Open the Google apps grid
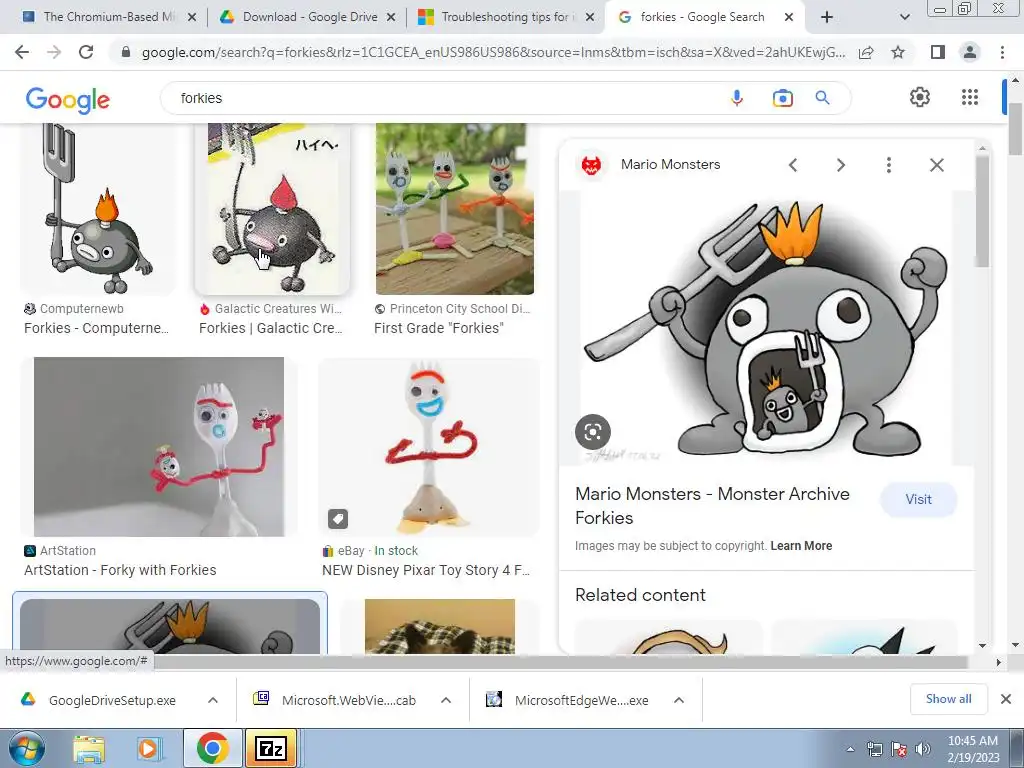1024x768 pixels. click(x=970, y=97)
